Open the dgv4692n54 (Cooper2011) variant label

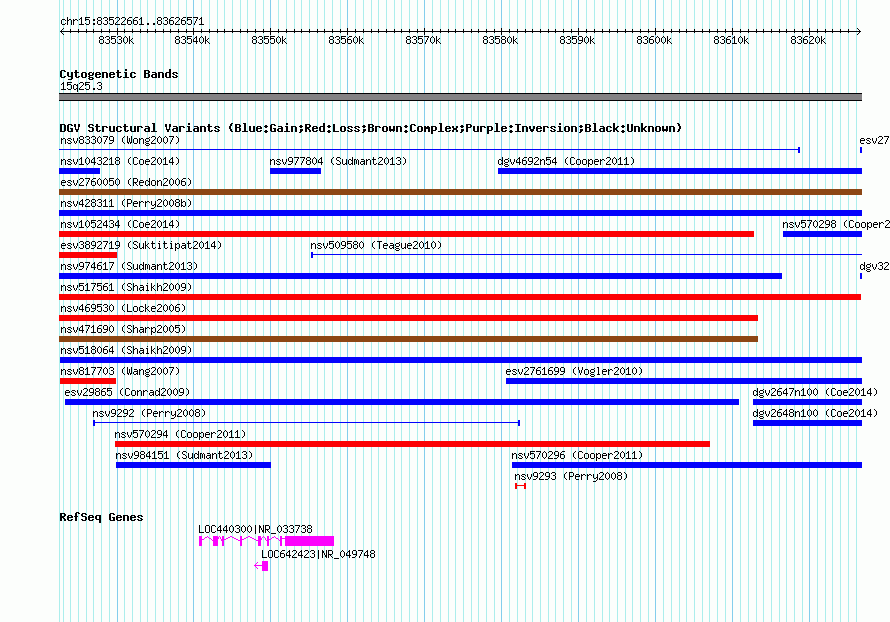[x=566, y=161]
